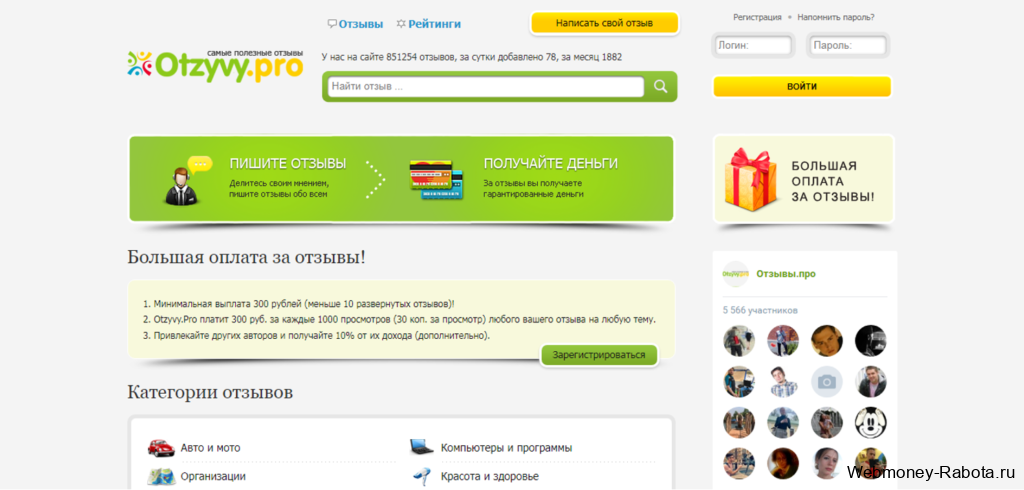The height and width of the screenshot is (490, 1024).
Task: Focus the Найти отзыв search field
Action: [x=486, y=86]
